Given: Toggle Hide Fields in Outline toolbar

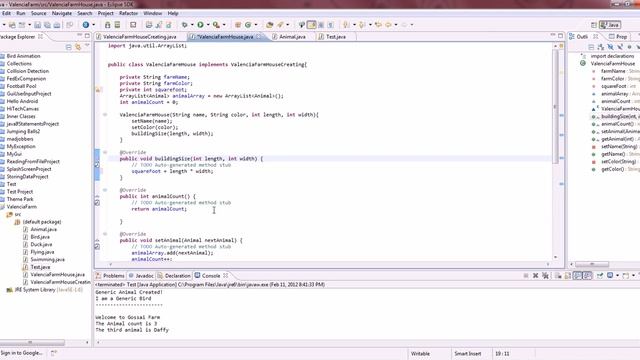Looking at the screenshot, I should 610,47.
